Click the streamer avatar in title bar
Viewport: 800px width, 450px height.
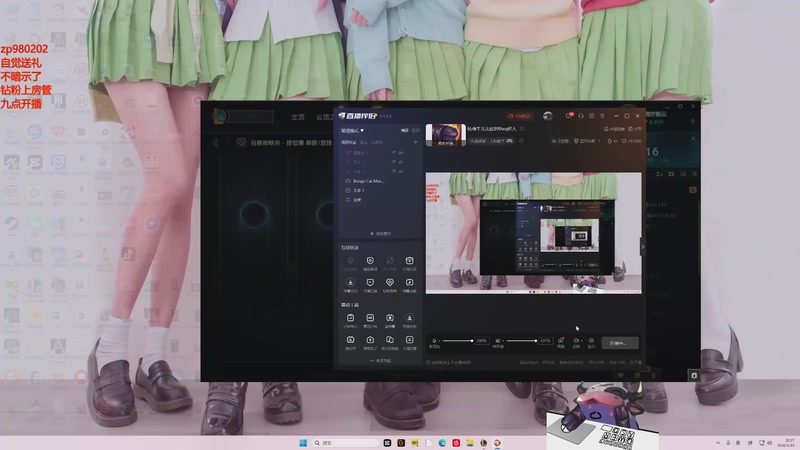547,116
